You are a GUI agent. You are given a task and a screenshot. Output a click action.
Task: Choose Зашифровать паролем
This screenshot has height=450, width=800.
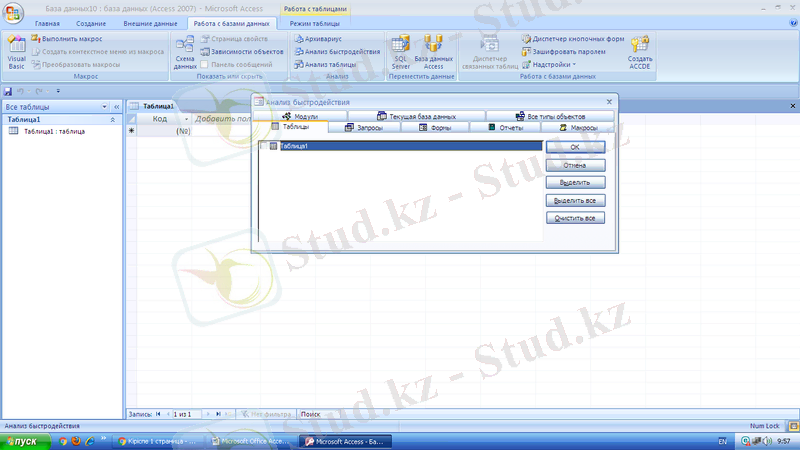pyautogui.click(x=564, y=52)
